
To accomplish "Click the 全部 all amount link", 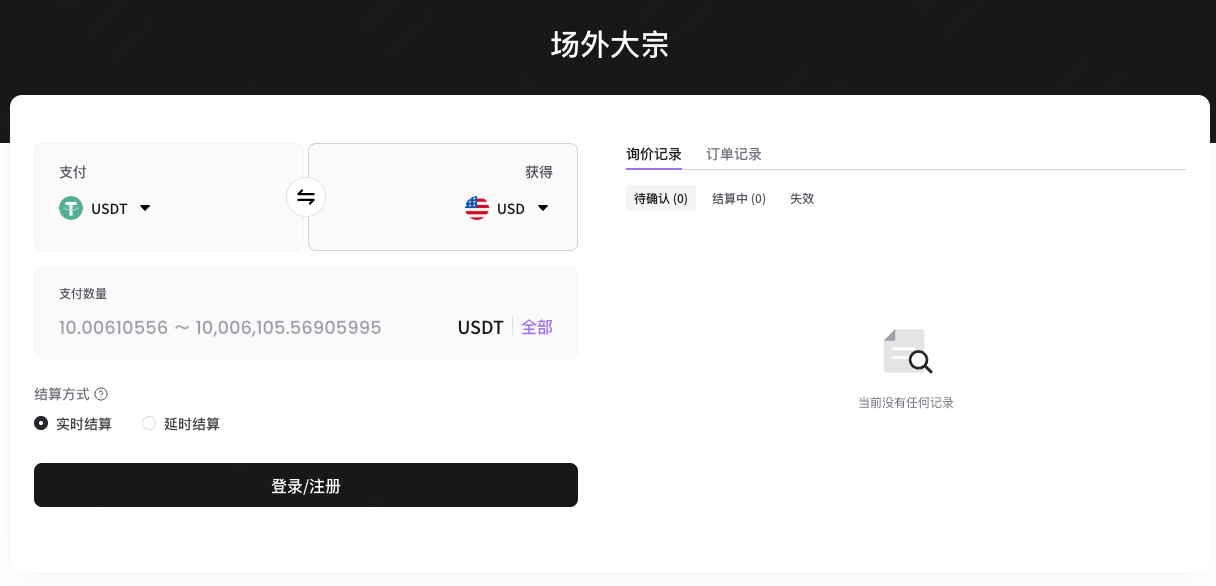I will [537, 327].
